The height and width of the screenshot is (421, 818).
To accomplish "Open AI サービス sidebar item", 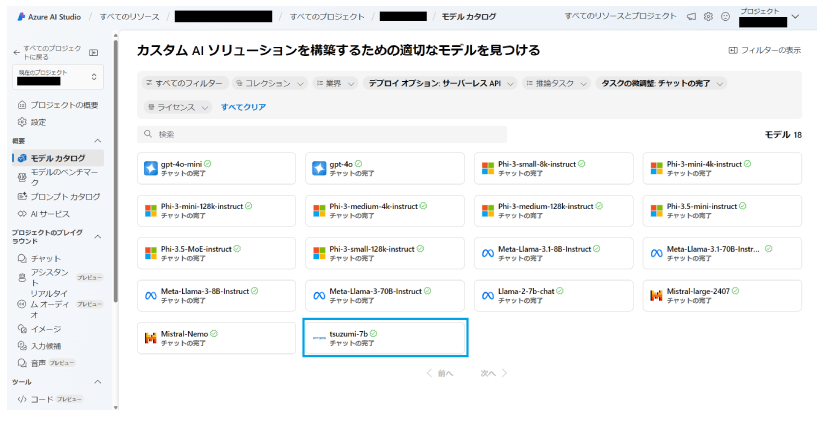I will coord(58,214).
